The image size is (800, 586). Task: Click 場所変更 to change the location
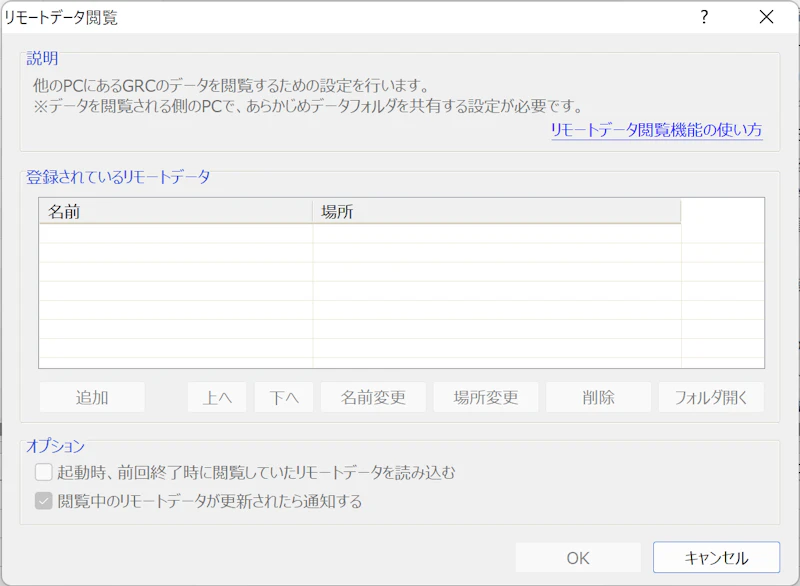[x=486, y=397]
